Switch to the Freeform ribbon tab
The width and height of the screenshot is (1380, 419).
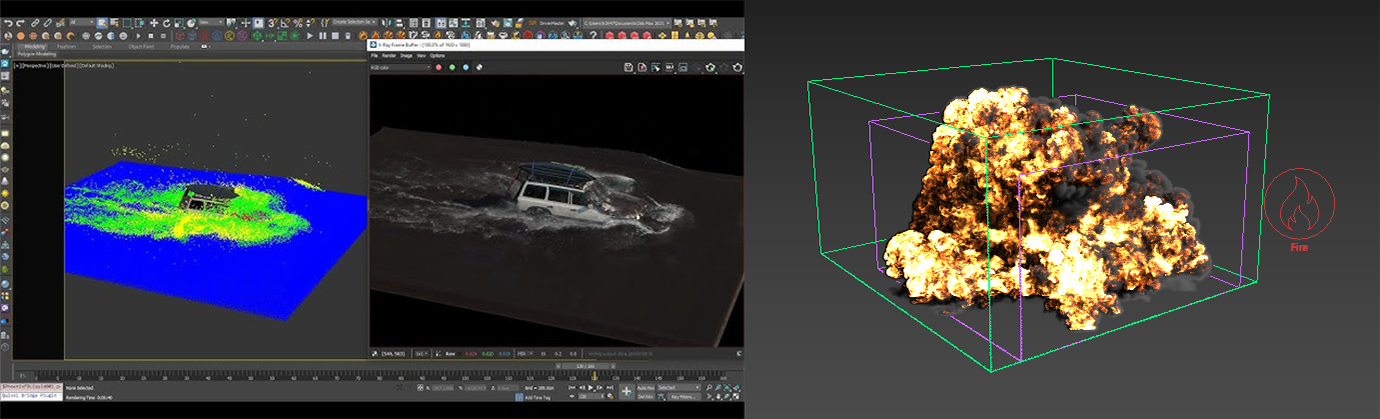click(x=66, y=46)
